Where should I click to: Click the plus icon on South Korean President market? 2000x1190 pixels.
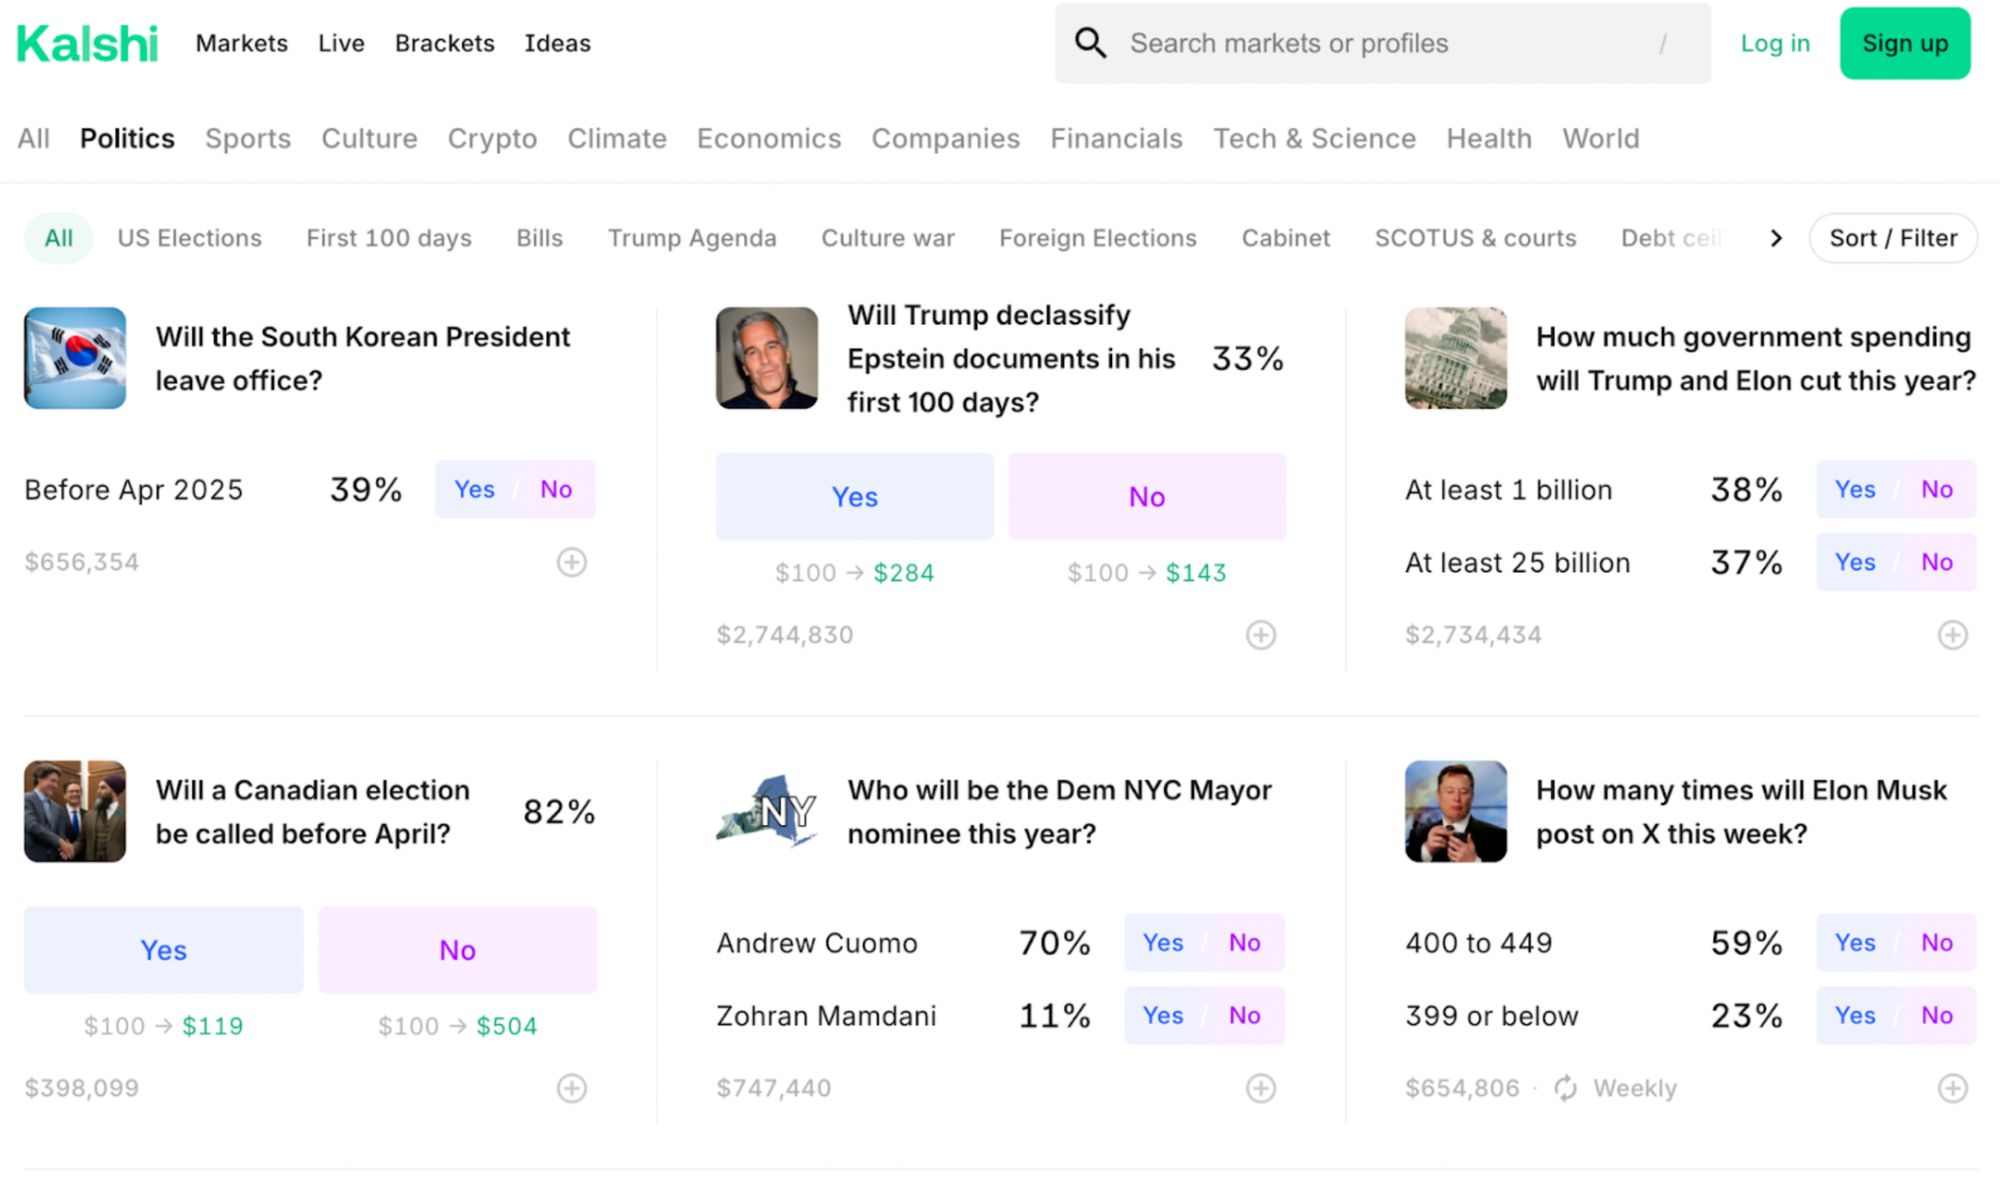[571, 562]
